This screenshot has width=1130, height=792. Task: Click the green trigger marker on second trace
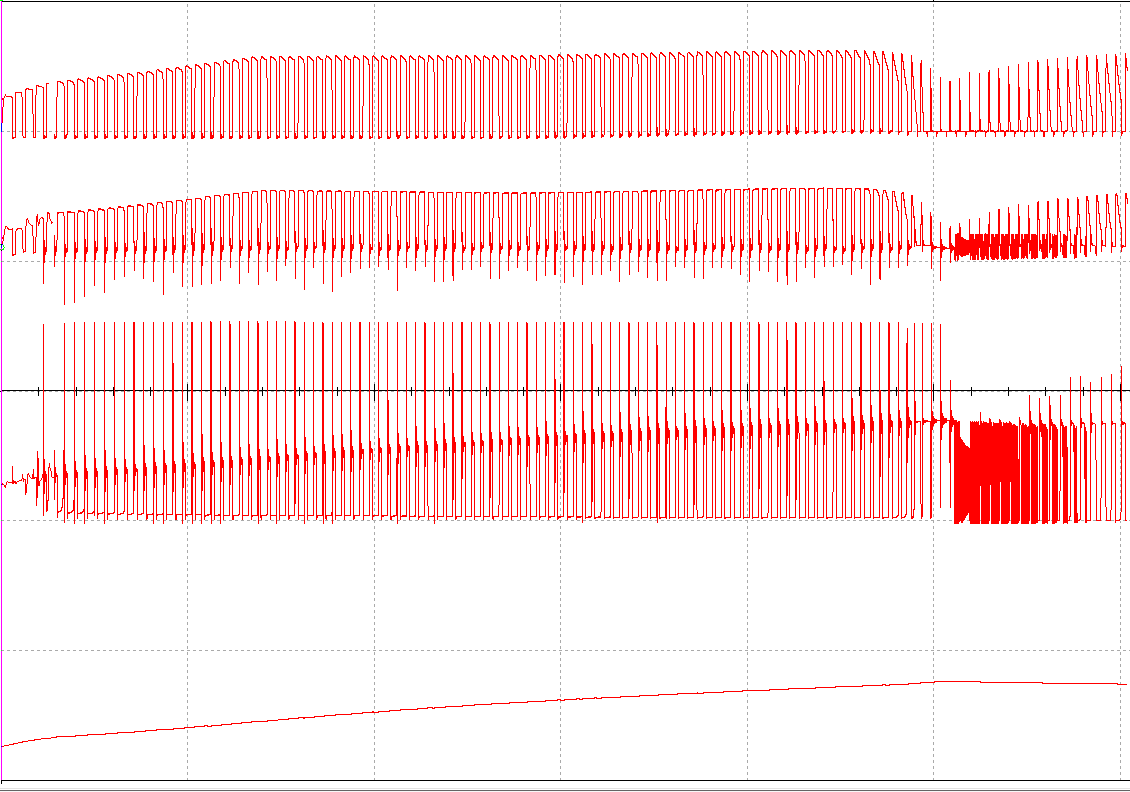pos(2,247)
